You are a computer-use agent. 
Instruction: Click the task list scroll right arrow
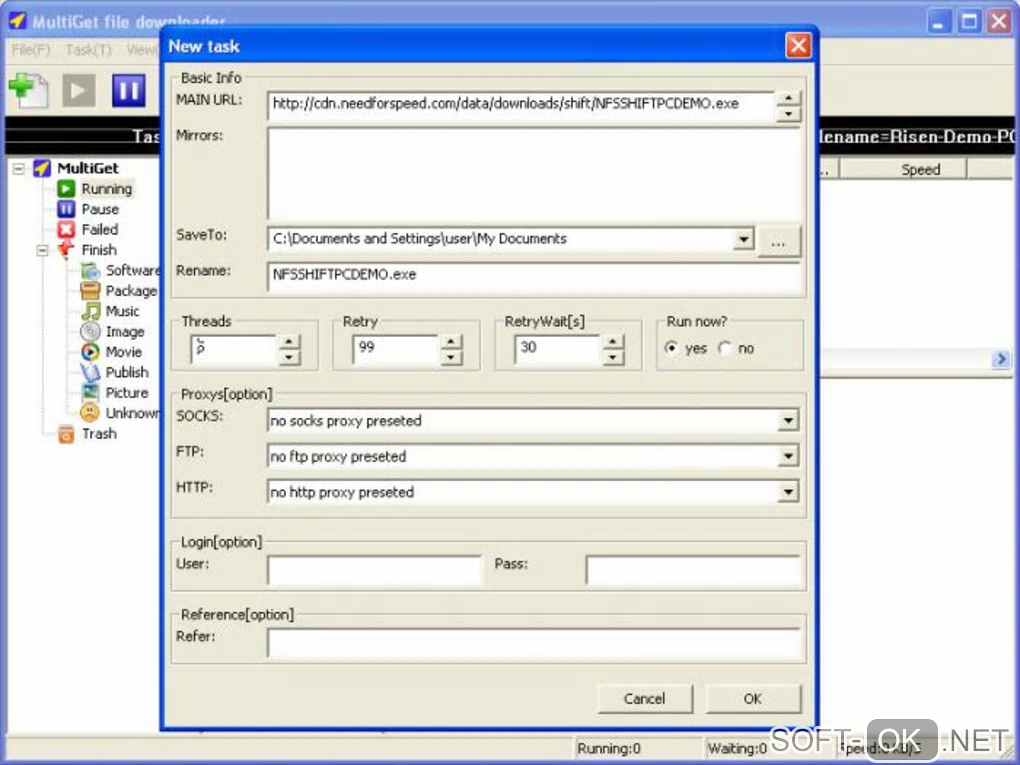[1002, 358]
